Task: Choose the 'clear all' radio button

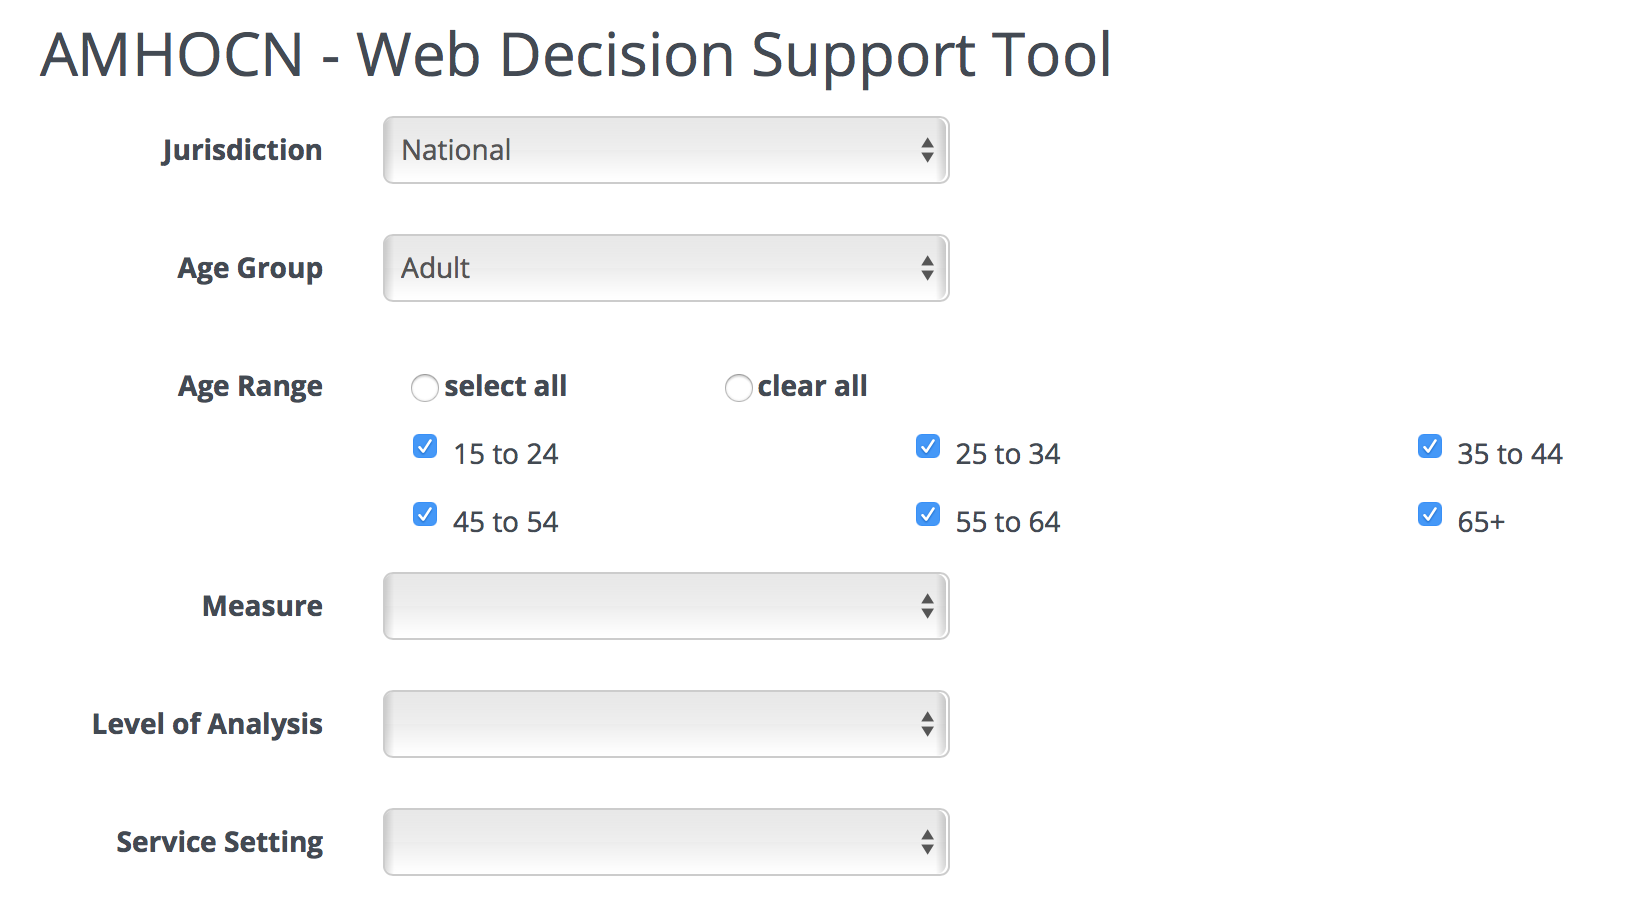Action: (738, 387)
